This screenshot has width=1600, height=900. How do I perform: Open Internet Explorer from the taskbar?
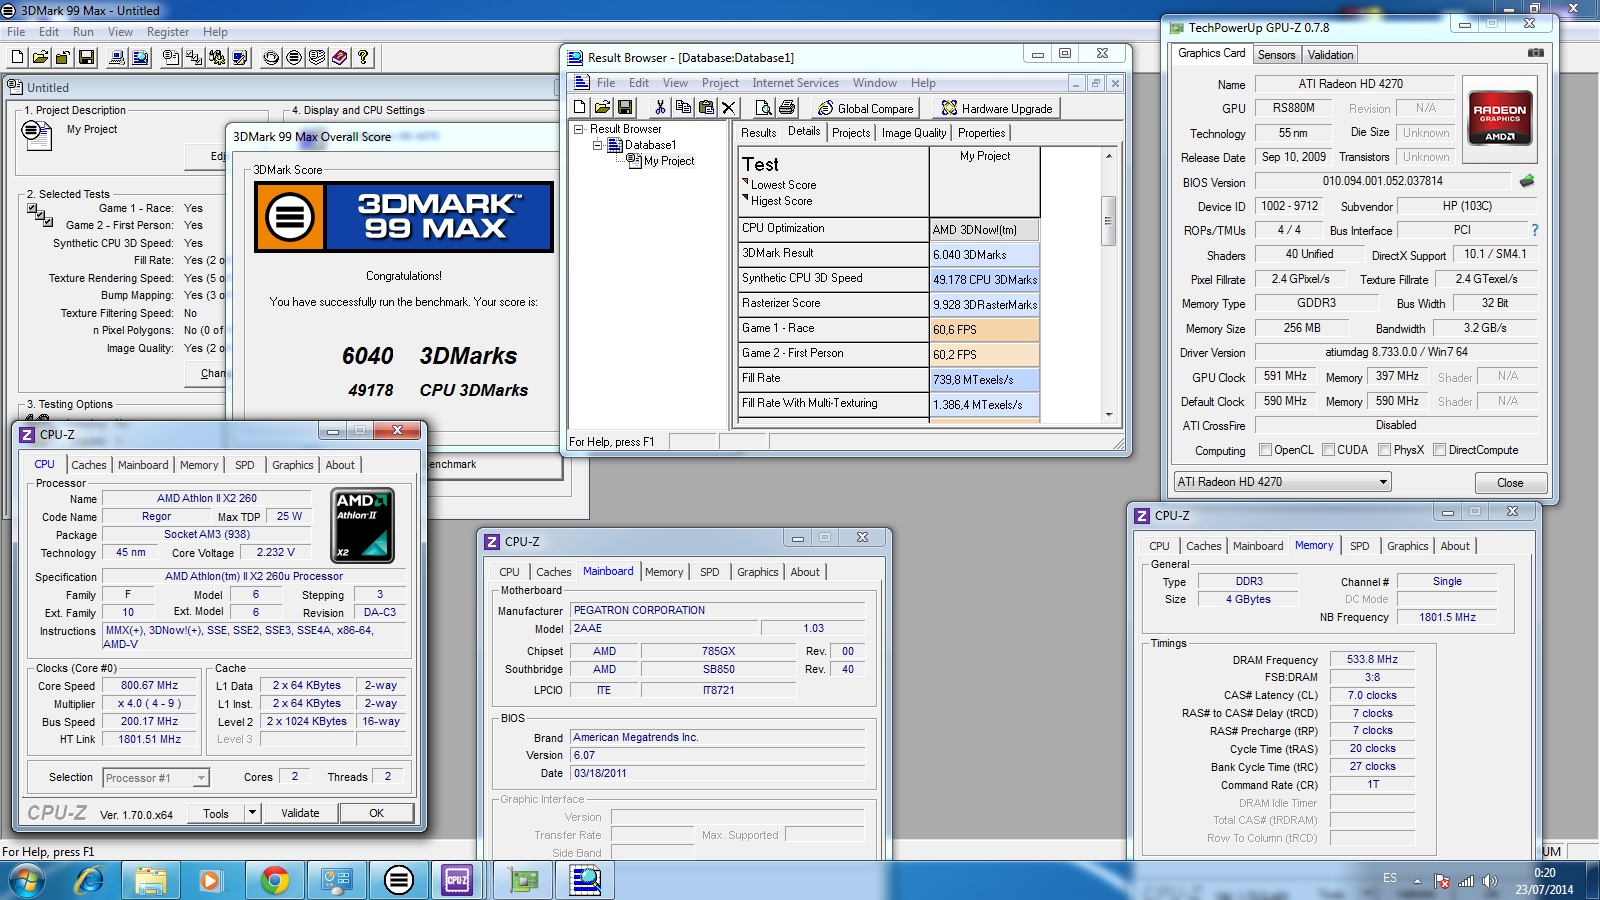pyautogui.click(x=90, y=880)
